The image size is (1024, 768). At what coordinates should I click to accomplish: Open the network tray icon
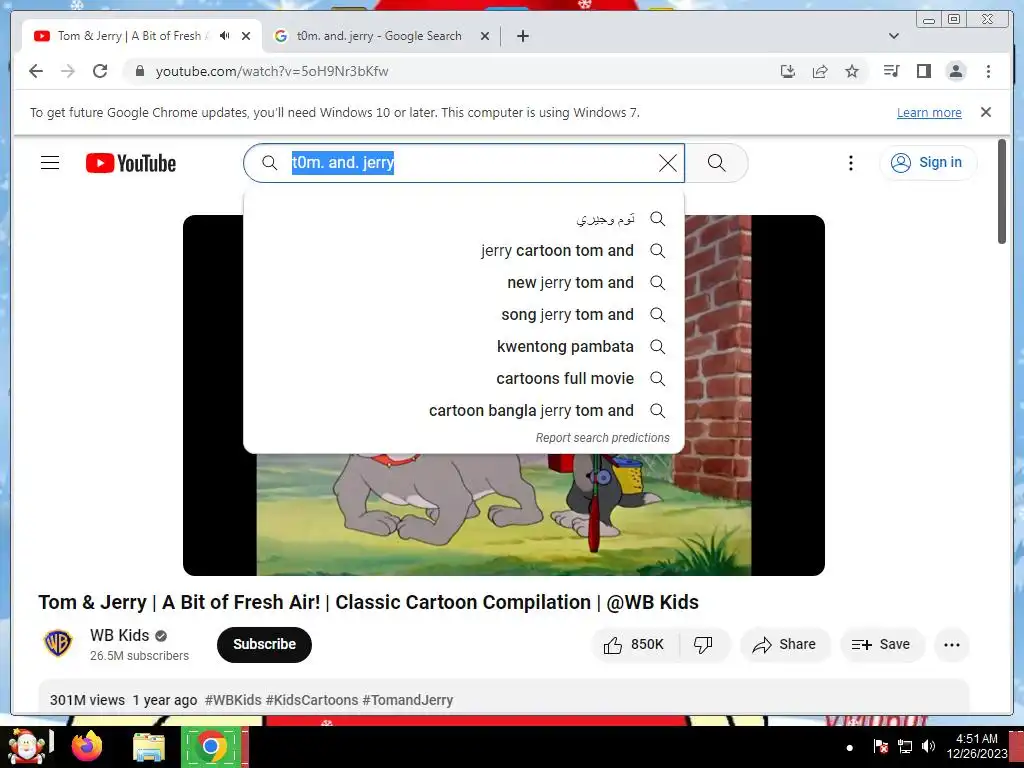tap(904, 746)
